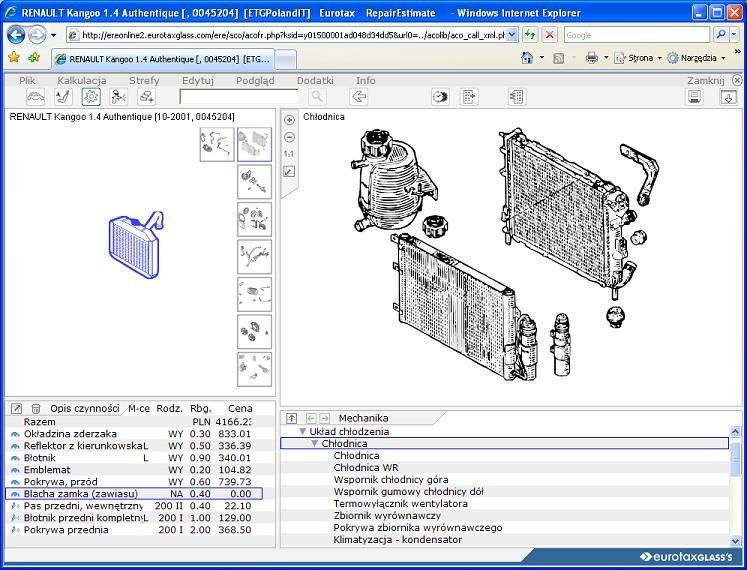Click the Google search box
Image resolution: width=747 pixels, height=570 pixels.
[637, 35]
